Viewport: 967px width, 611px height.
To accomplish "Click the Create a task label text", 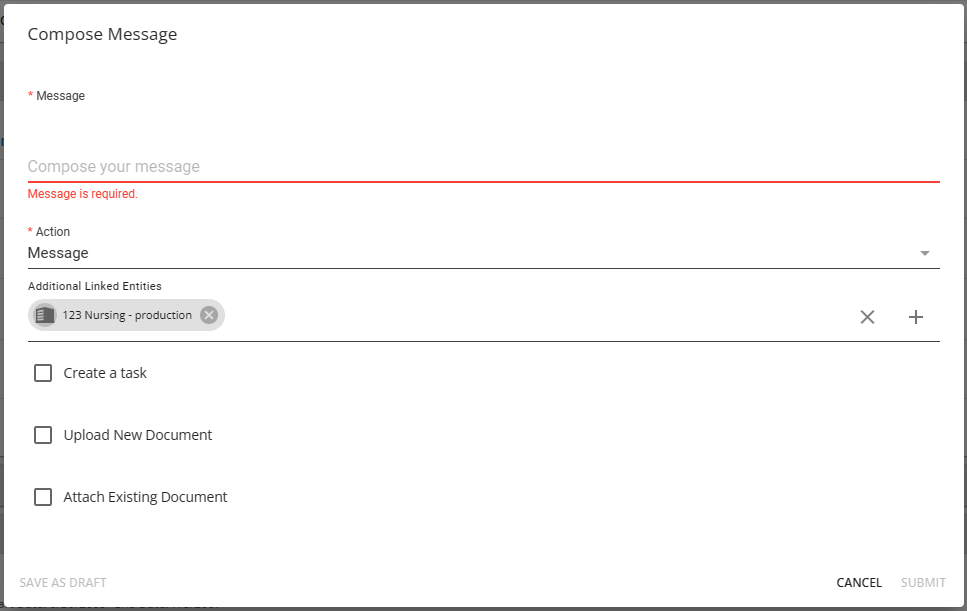I will (x=105, y=373).
